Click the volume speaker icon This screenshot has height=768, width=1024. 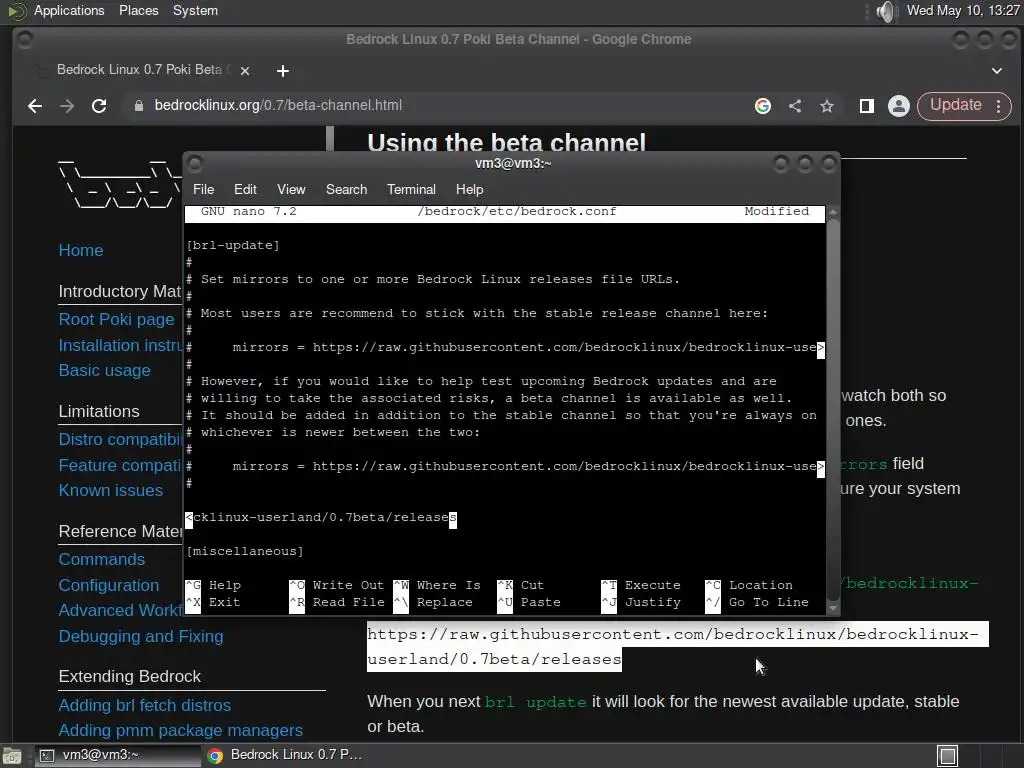[x=886, y=11]
